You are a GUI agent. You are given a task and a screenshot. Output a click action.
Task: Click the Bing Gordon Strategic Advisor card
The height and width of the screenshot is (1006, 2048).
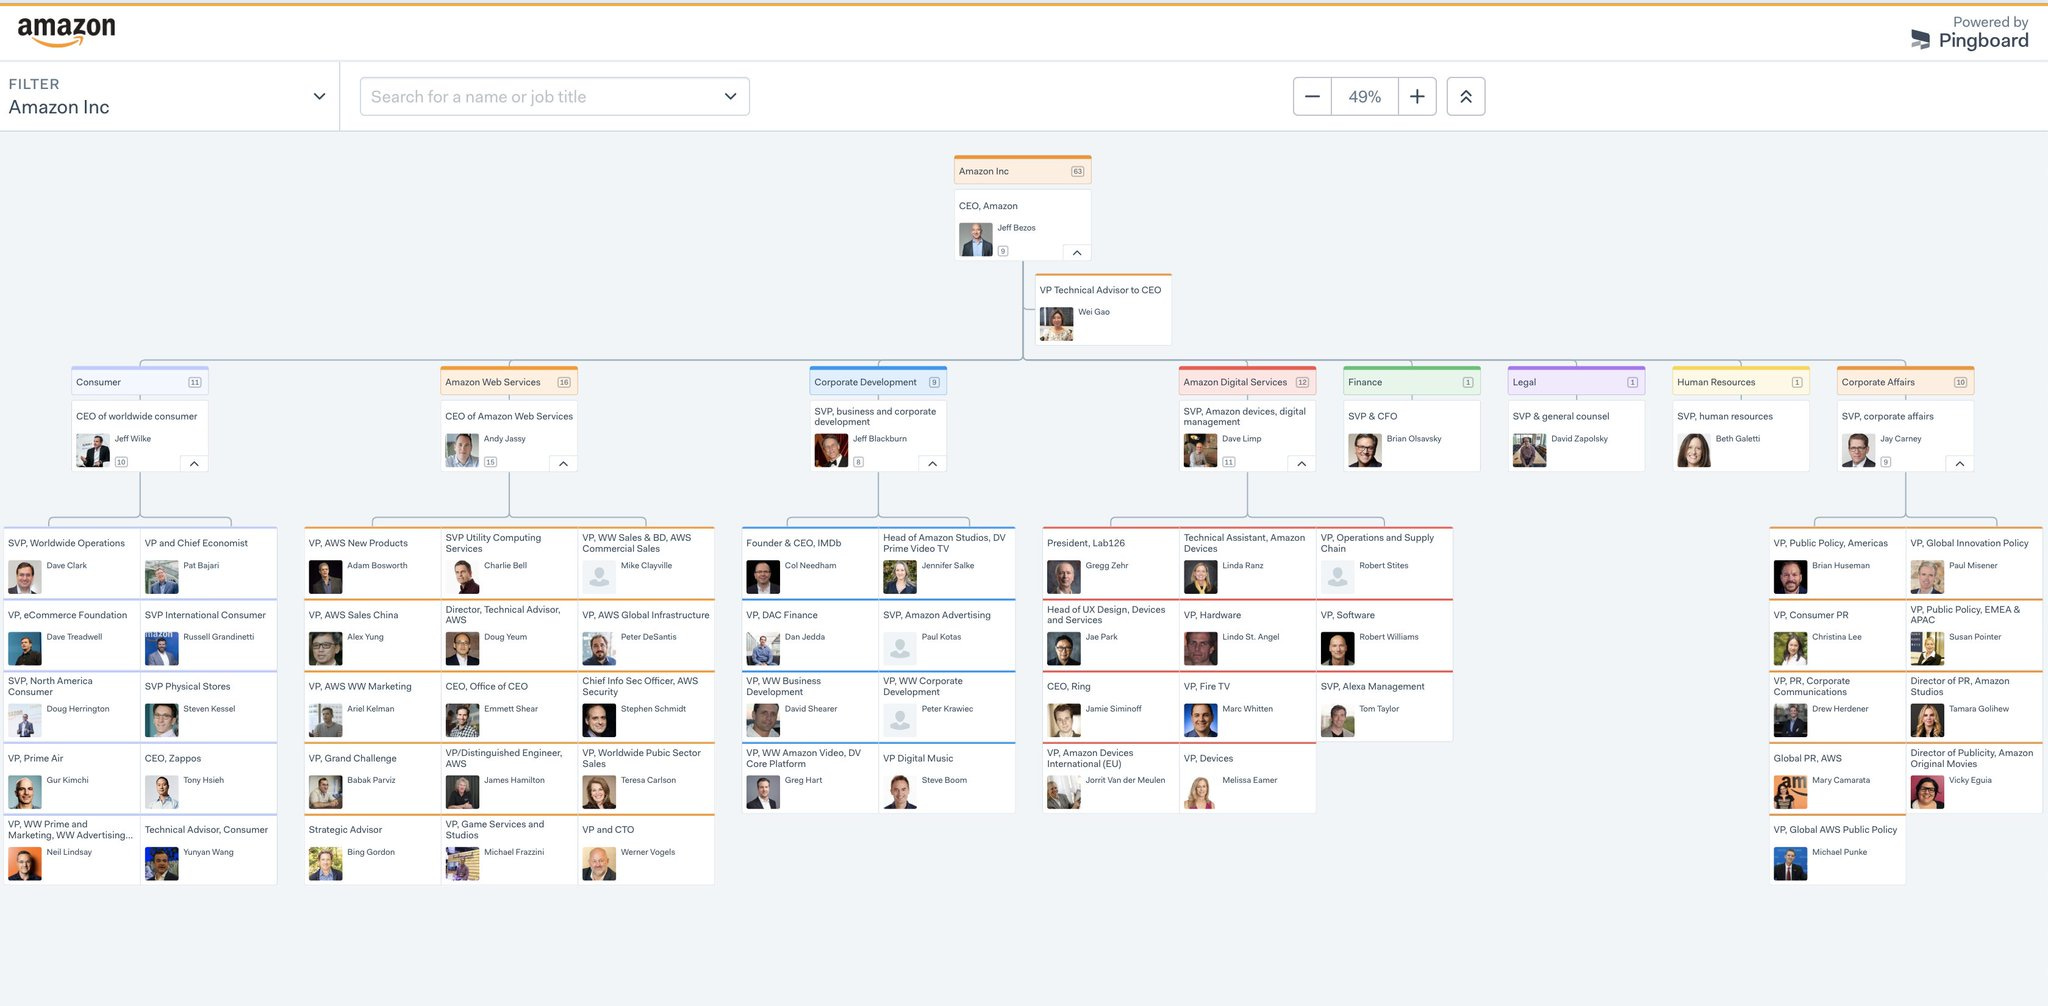click(x=372, y=850)
